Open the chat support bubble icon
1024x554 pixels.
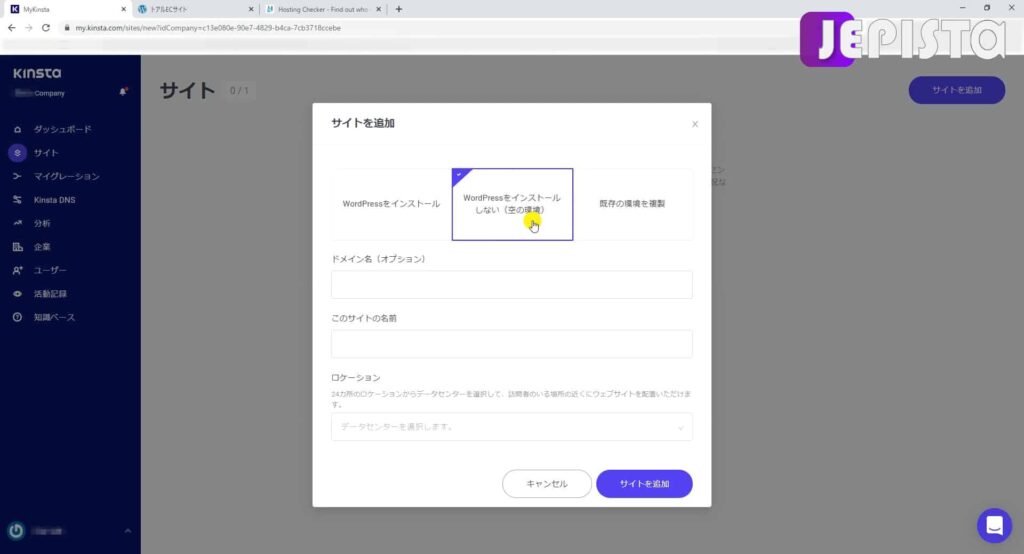pos(994,525)
